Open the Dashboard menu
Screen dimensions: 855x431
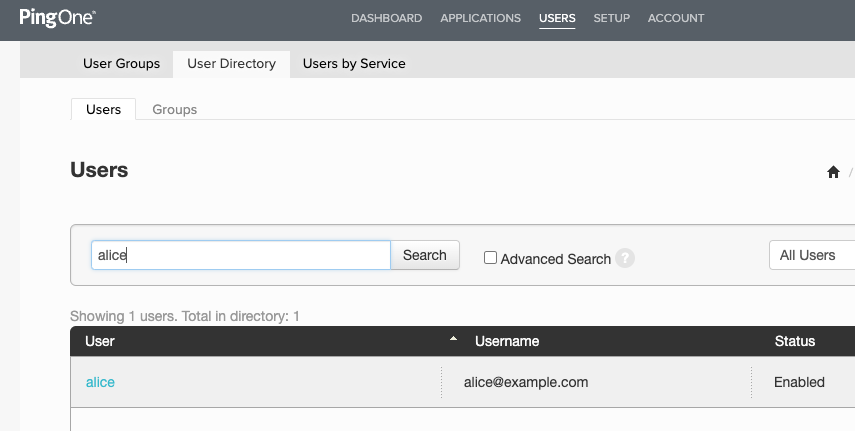386,18
